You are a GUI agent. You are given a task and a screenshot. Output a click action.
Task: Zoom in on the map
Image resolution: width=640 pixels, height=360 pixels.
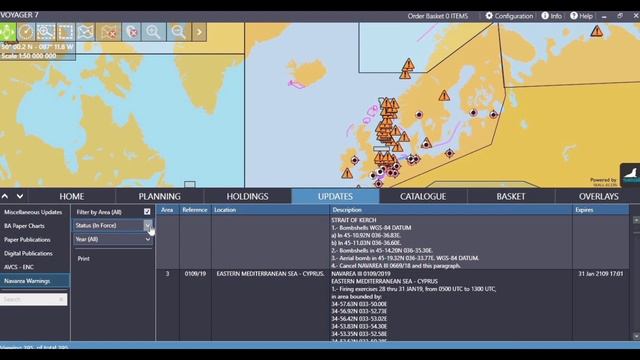(154, 32)
